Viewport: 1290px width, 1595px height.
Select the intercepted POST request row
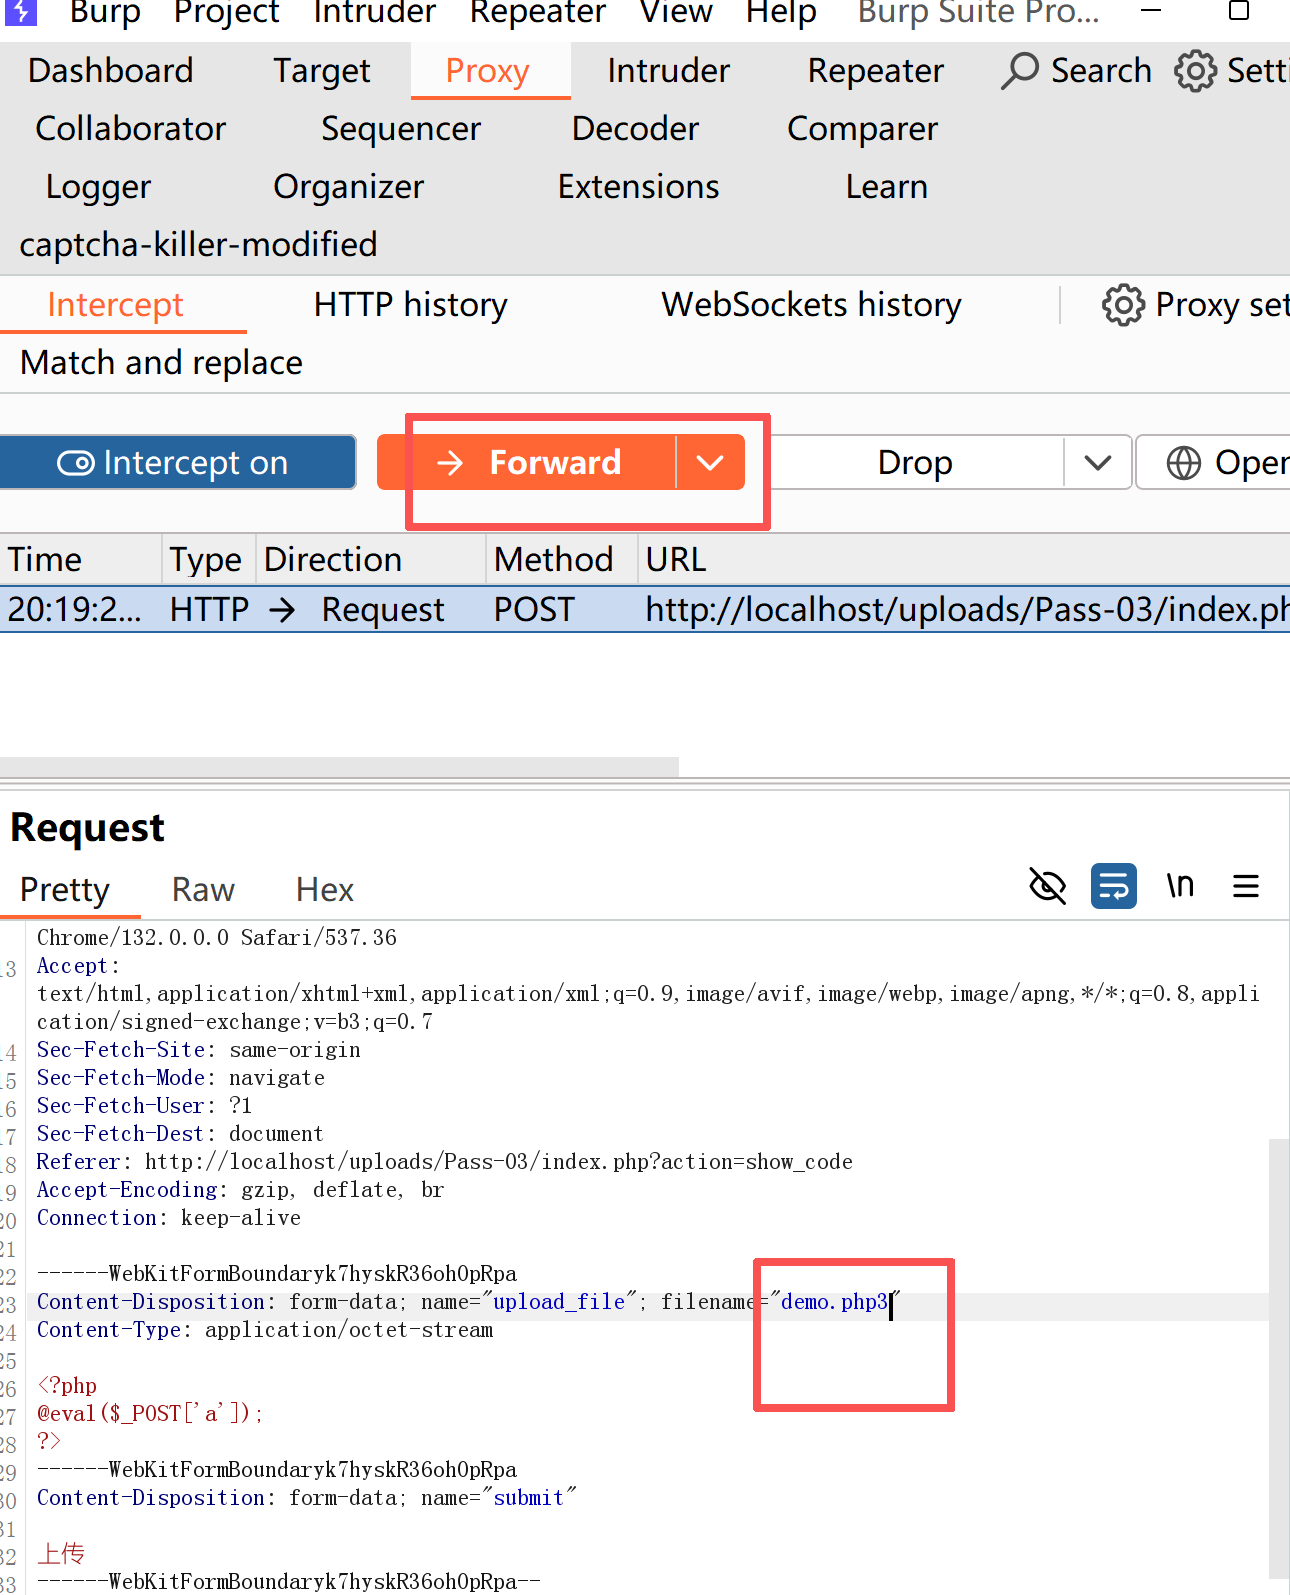[x=645, y=610]
